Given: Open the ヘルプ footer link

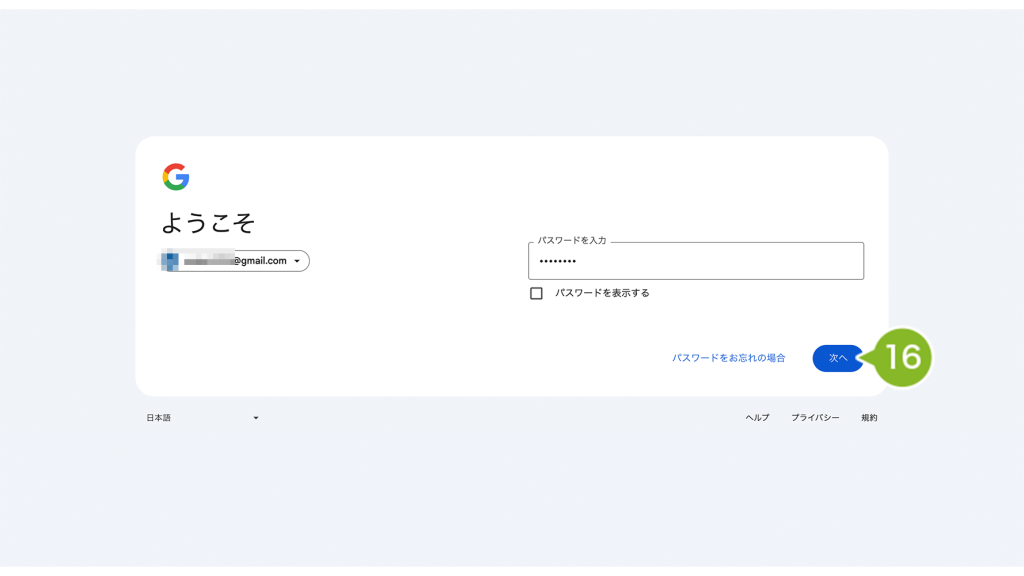Looking at the screenshot, I should (x=757, y=418).
